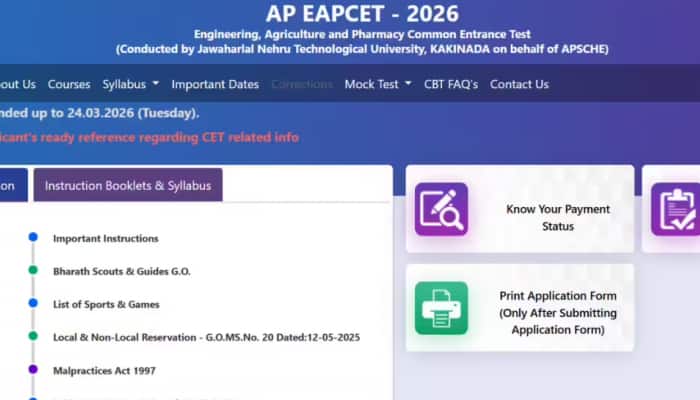Open Local & Non-Local Reservation G.O. link

click(206, 337)
